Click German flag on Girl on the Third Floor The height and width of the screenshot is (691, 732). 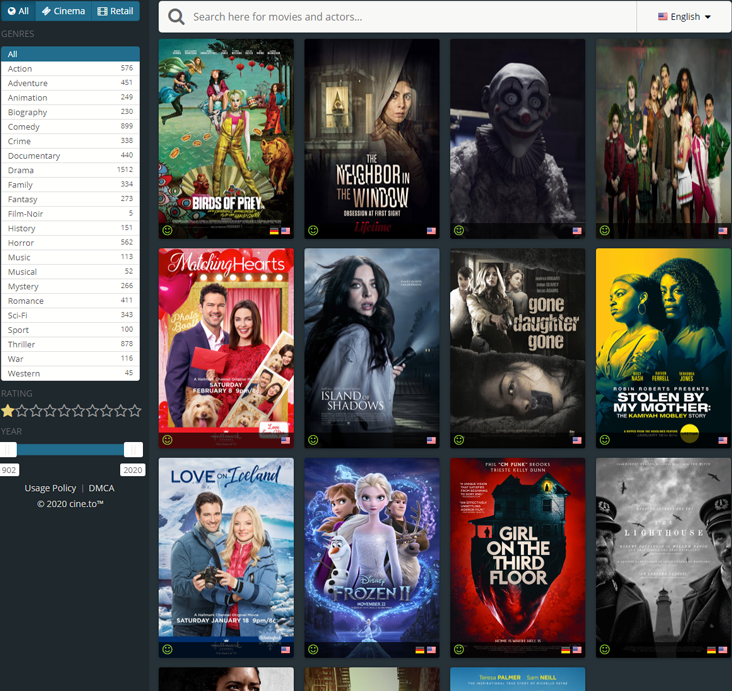(x=565, y=650)
